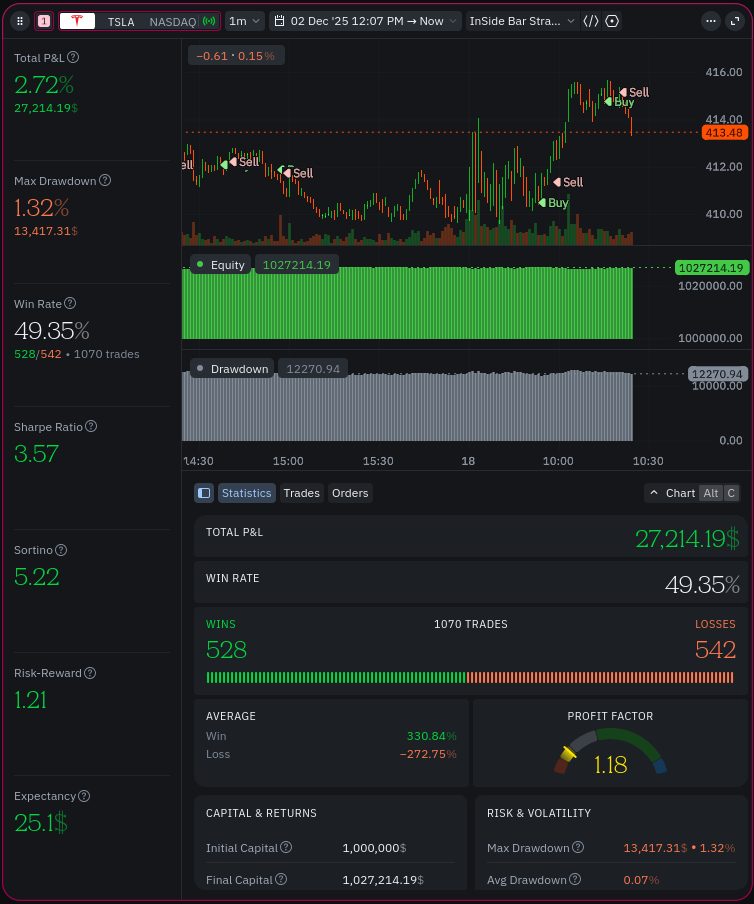754x904 pixels.
Task: Click the Buy marker near 410.00
Action: 553,202
